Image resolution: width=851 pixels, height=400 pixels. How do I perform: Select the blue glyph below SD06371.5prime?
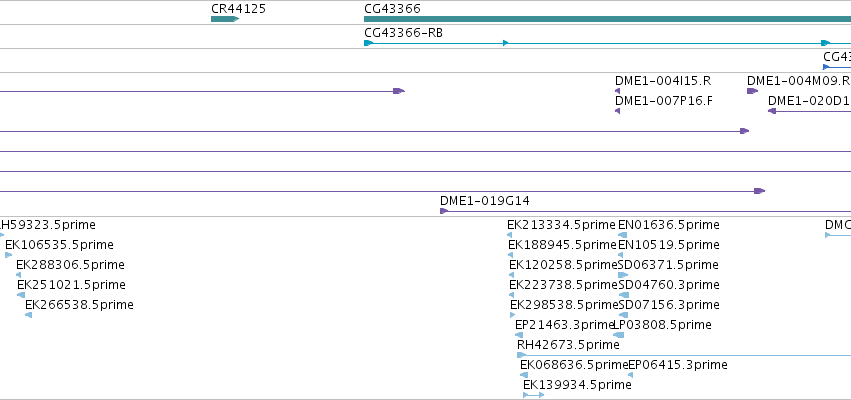tap(623, 275)
